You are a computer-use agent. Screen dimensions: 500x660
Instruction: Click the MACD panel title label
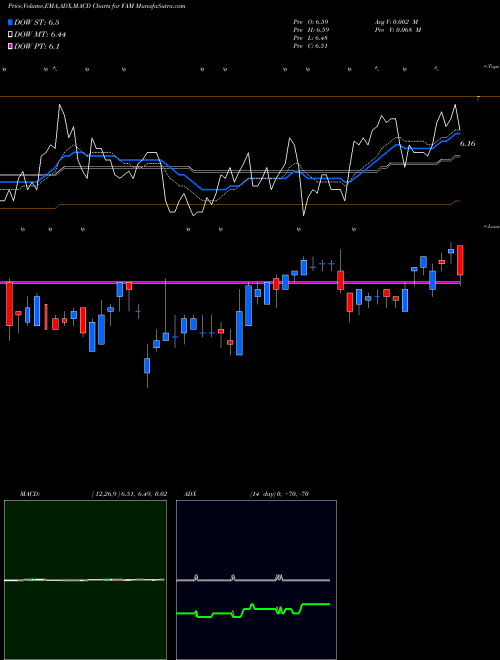(x=30, y=494)
